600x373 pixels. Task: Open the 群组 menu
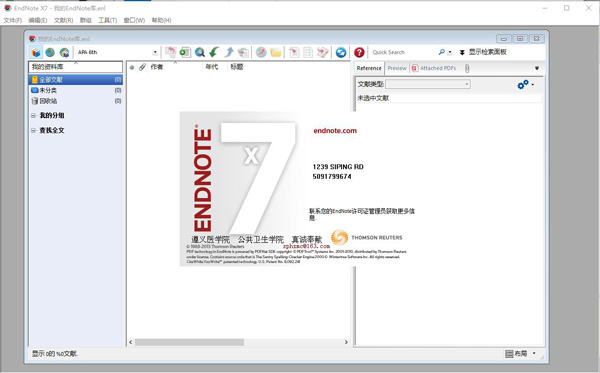coord(86,20)
